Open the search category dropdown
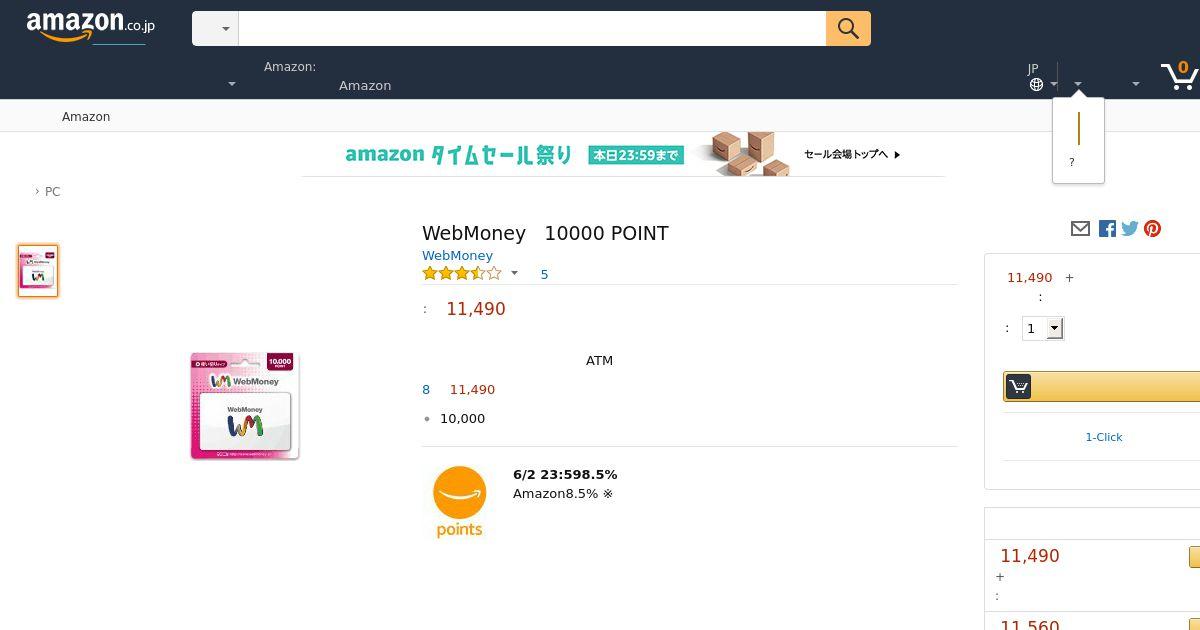 tap(215, 29)
